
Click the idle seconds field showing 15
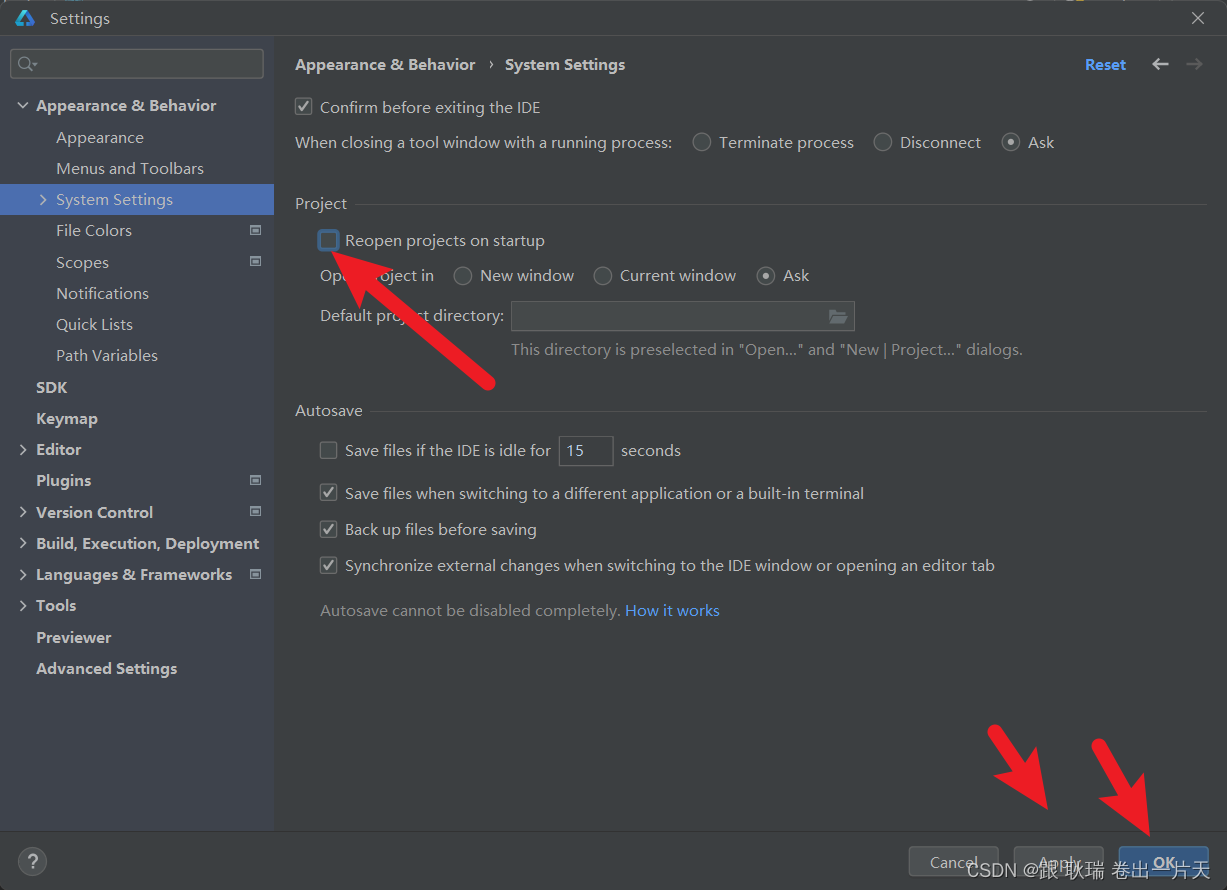[x=585, y=450]
